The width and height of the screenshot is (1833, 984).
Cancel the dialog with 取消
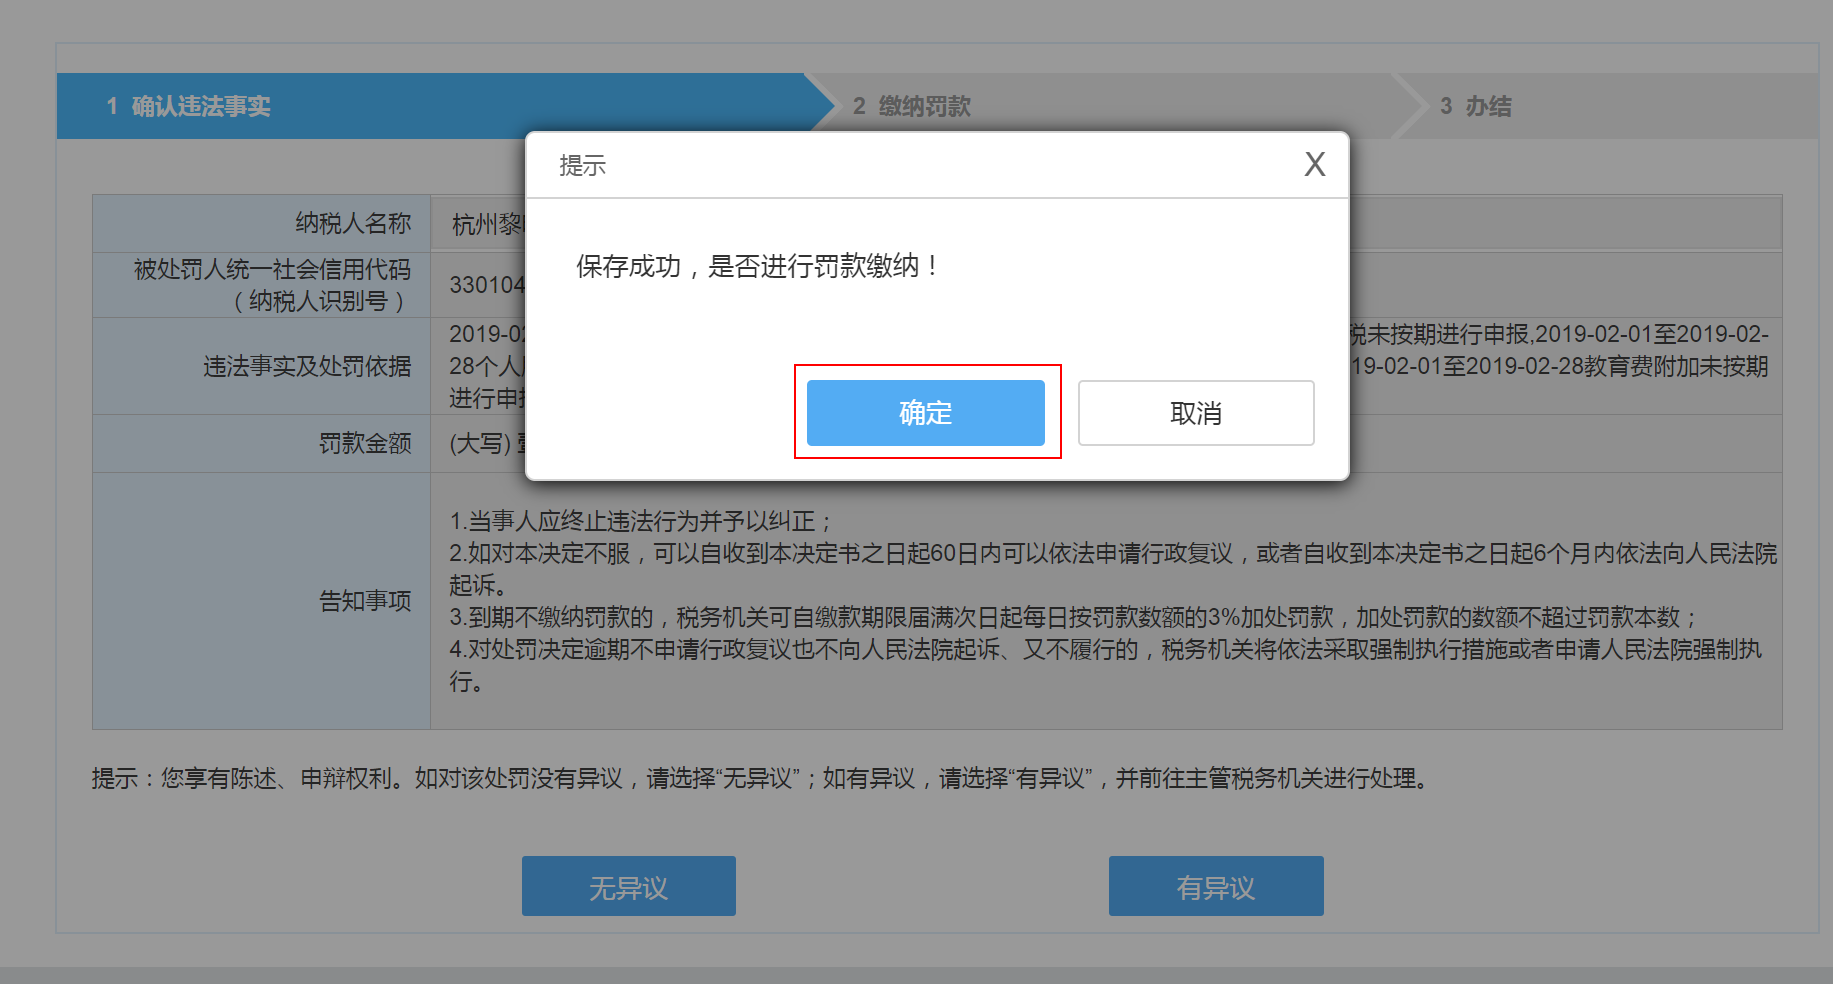[x=1196, y=413]
